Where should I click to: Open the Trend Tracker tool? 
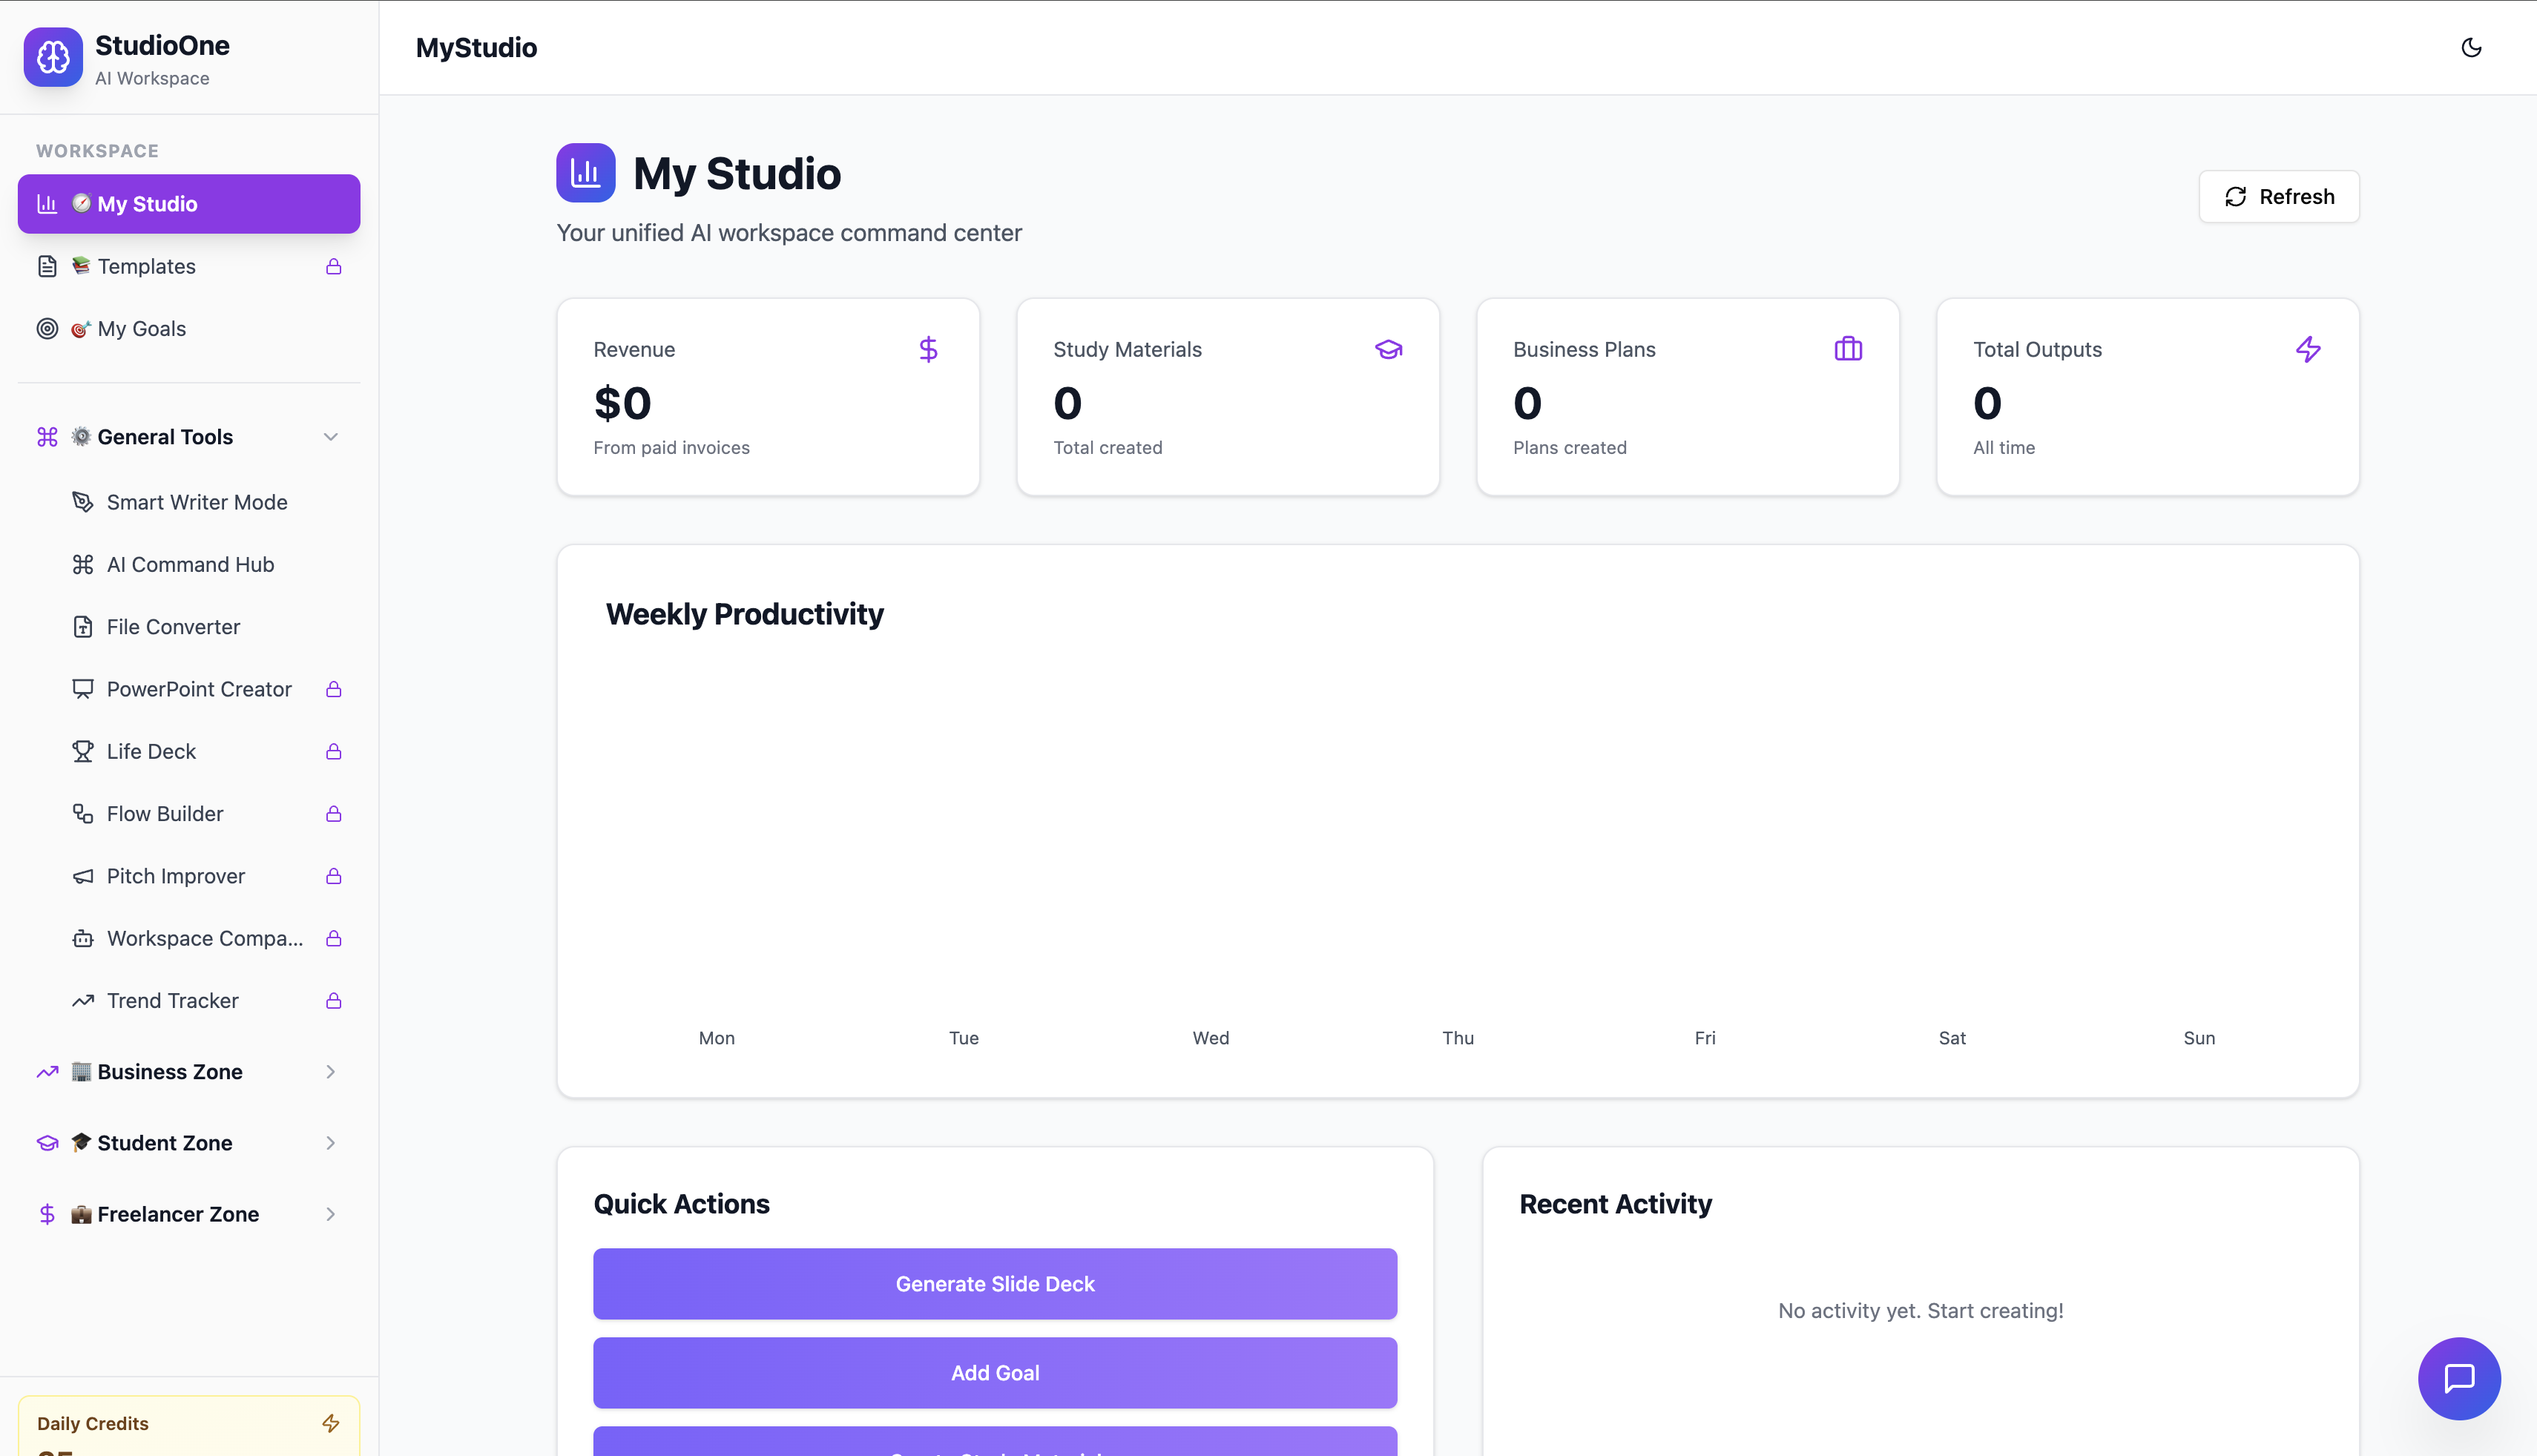pyautogui.click(x=172, y=1000)
